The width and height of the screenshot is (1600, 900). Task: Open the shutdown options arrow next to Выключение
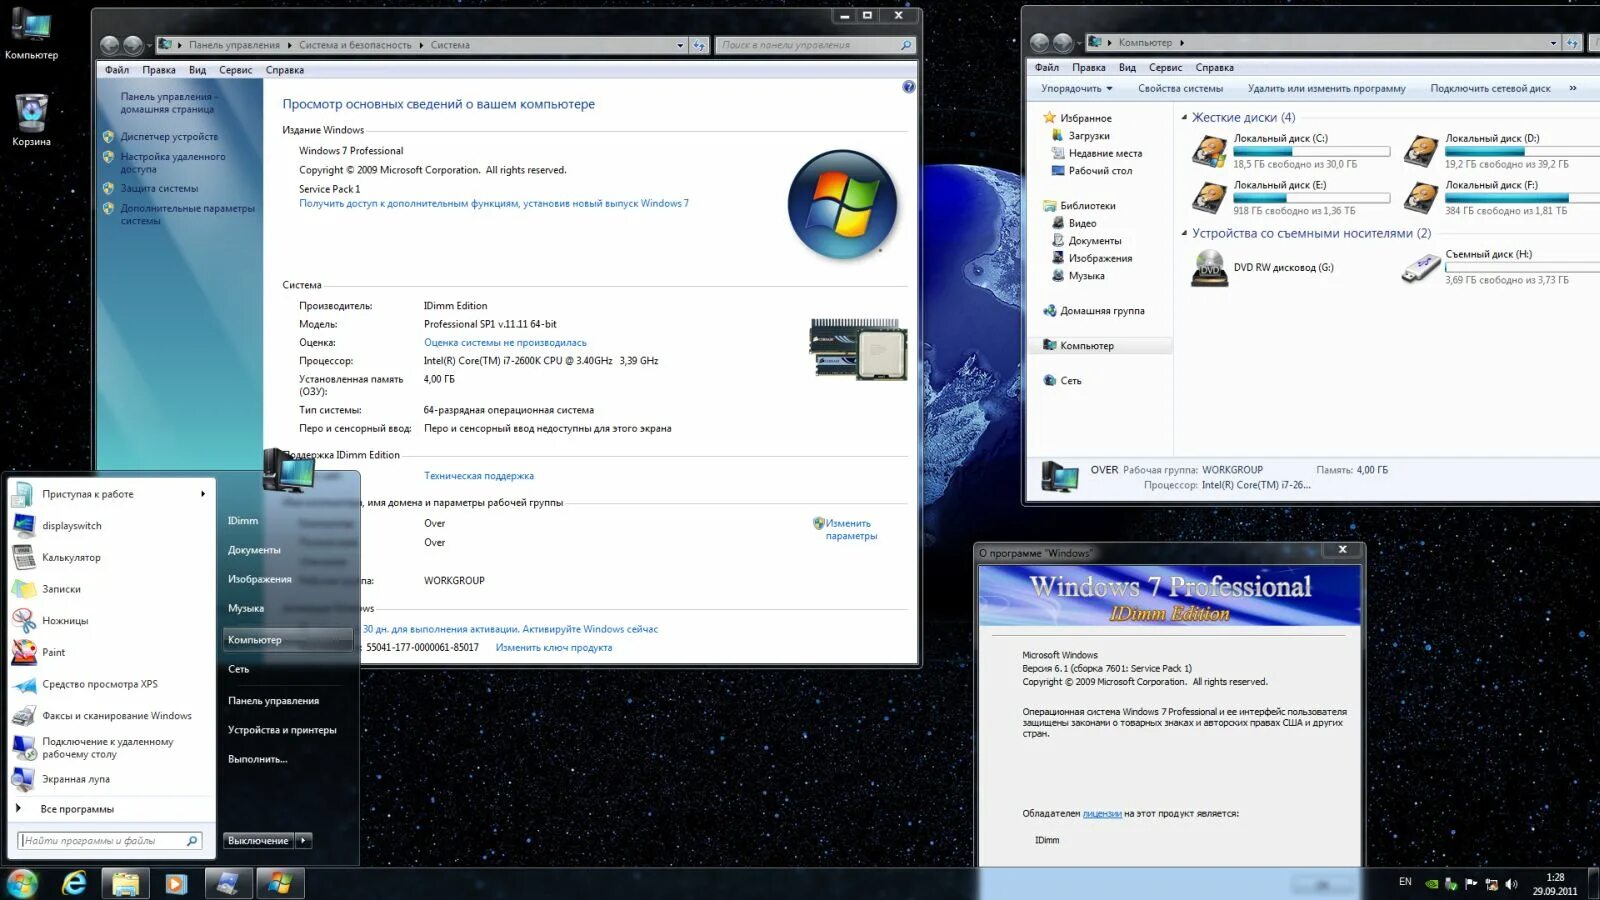[x=304, y=841]
